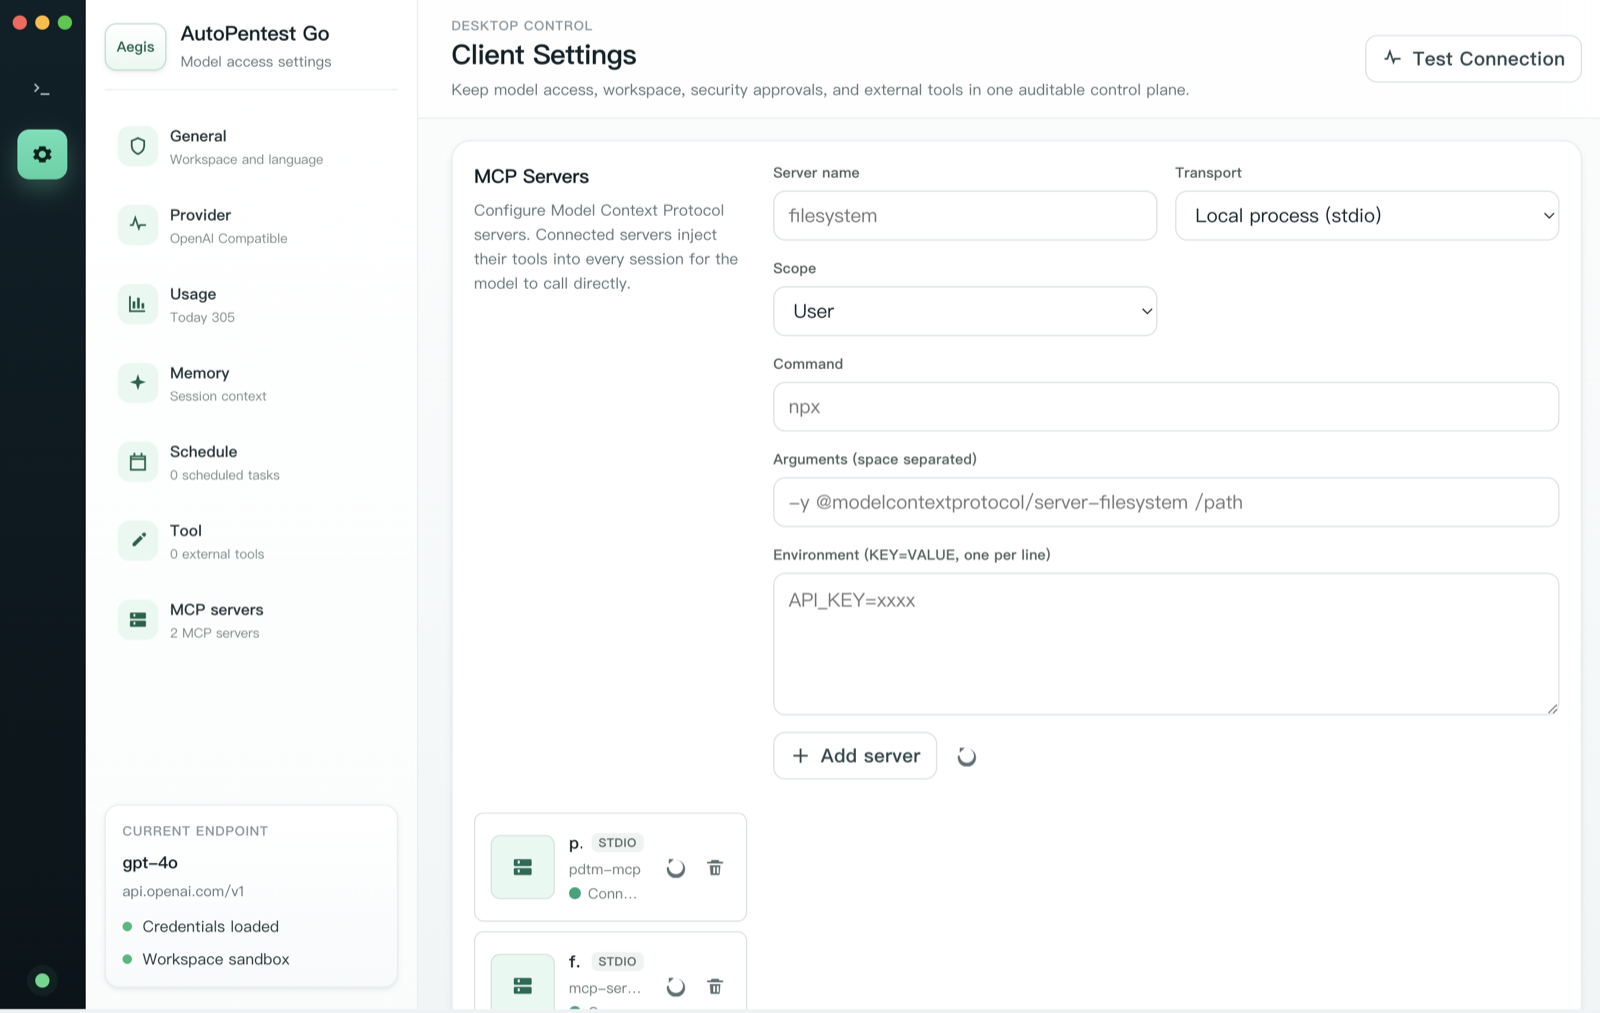Click the server icon on pdtm-mcp card
This screenshot has height=1013, width=1600.
[x=523, y=867]
